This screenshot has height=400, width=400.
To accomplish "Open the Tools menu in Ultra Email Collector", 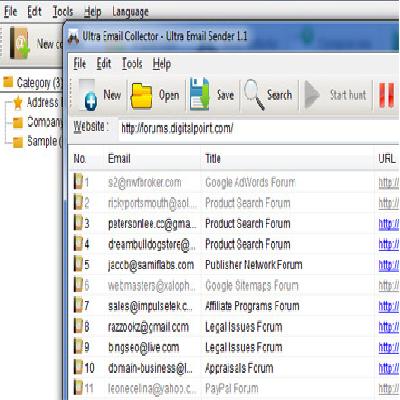I will 132,63.
